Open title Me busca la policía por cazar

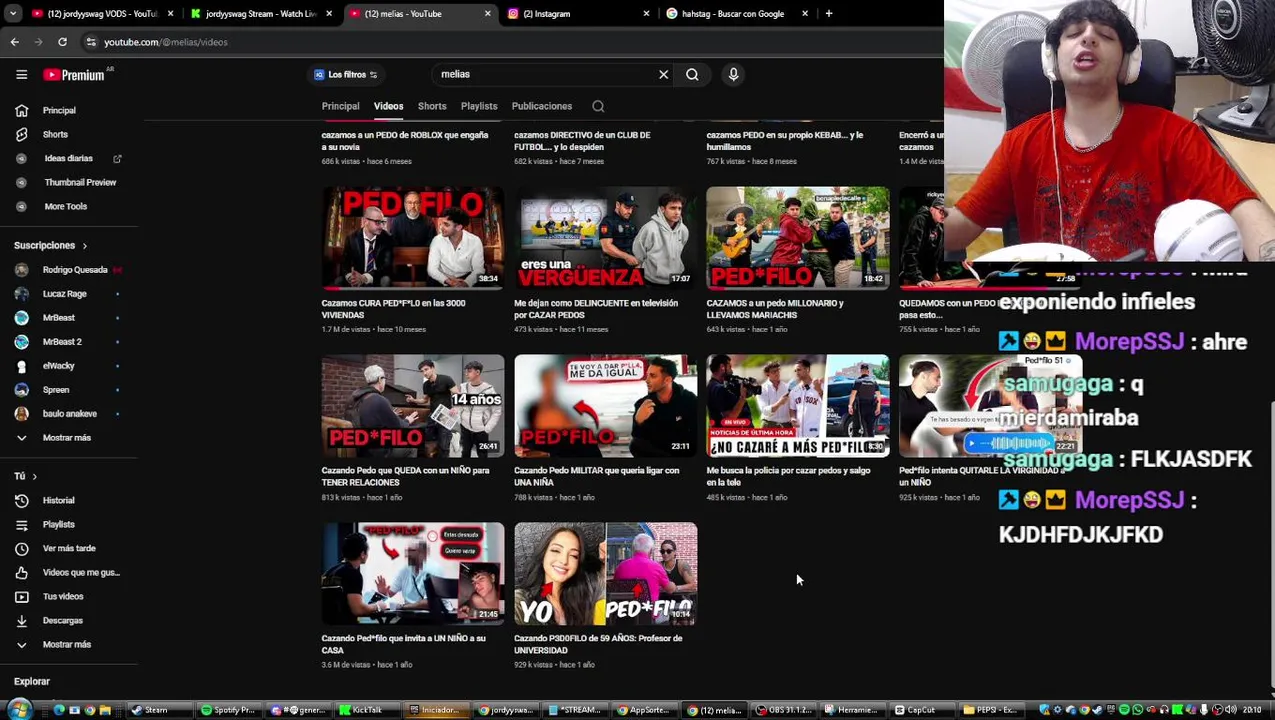788,476
